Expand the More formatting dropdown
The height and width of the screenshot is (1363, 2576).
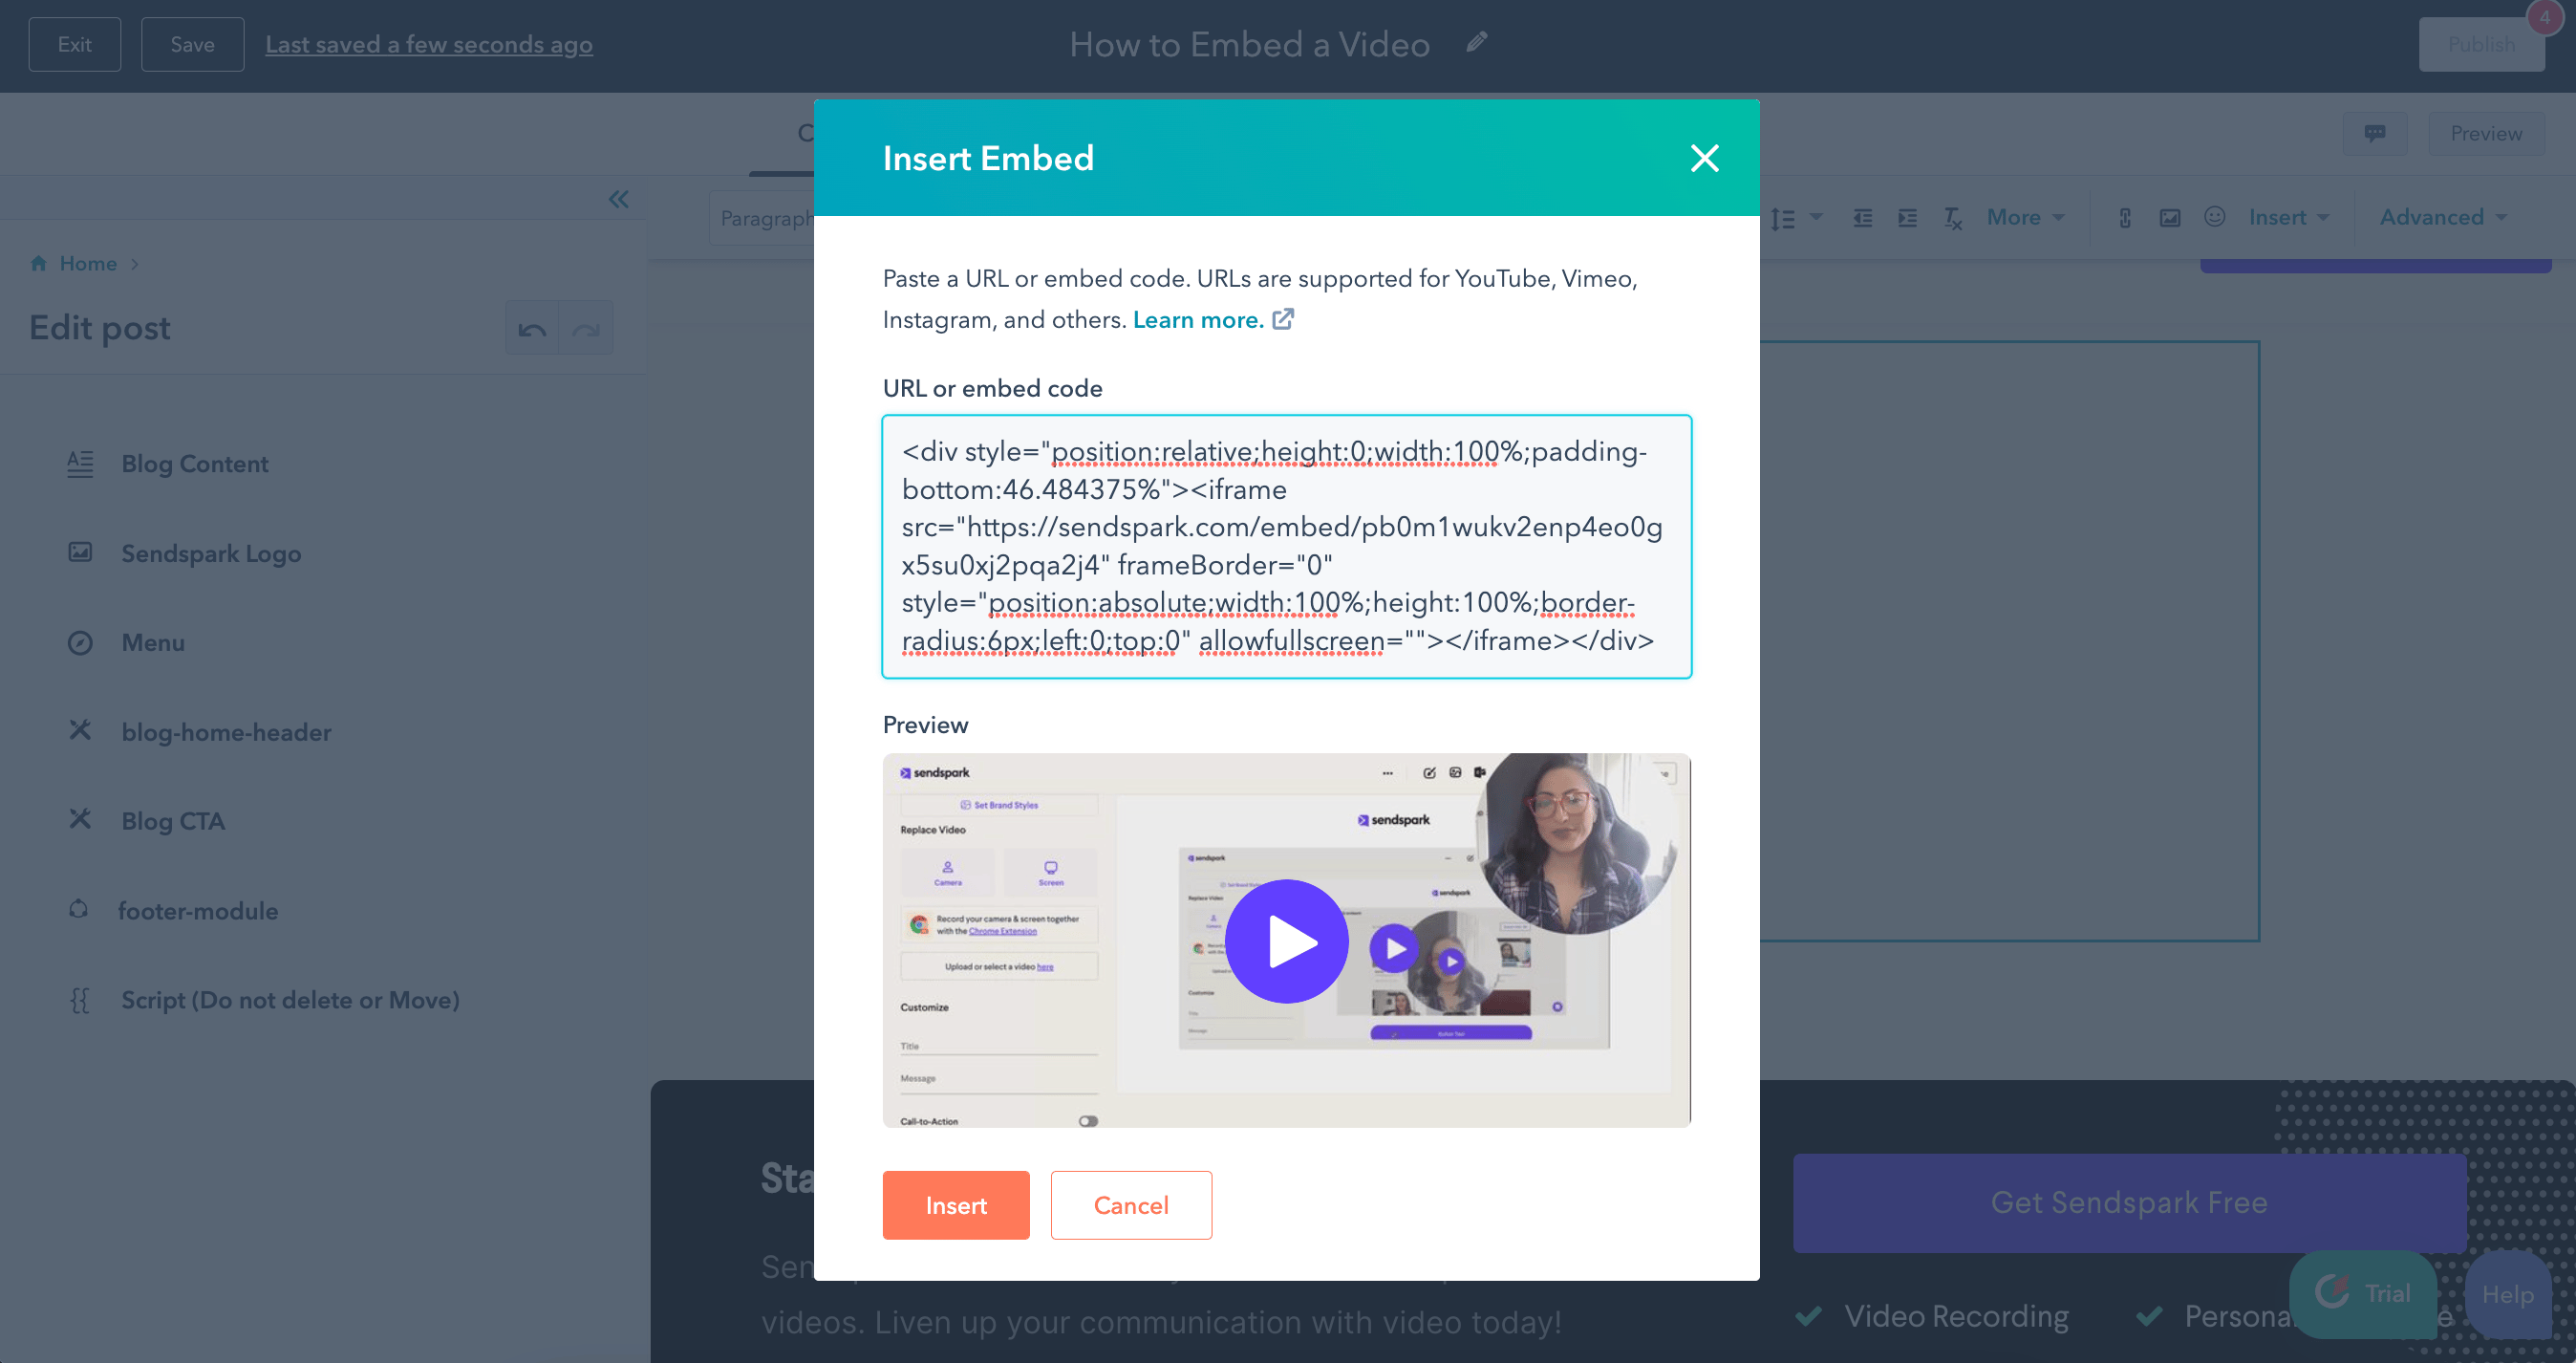2025,217
